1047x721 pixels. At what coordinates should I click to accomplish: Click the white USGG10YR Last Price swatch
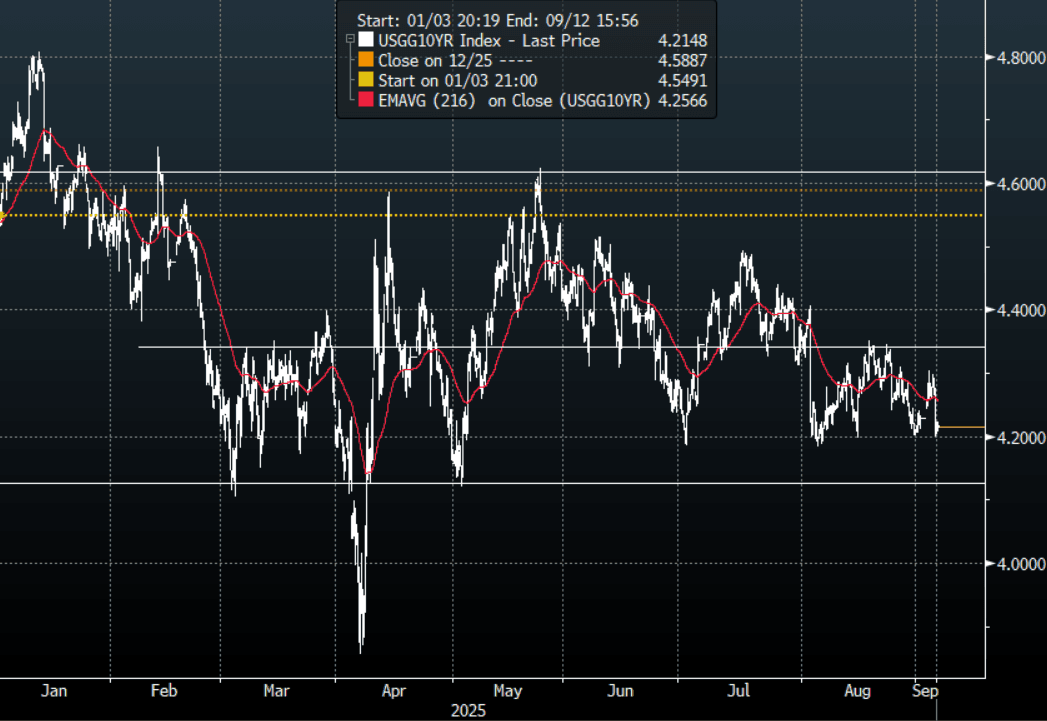click(x=365, y=41)
